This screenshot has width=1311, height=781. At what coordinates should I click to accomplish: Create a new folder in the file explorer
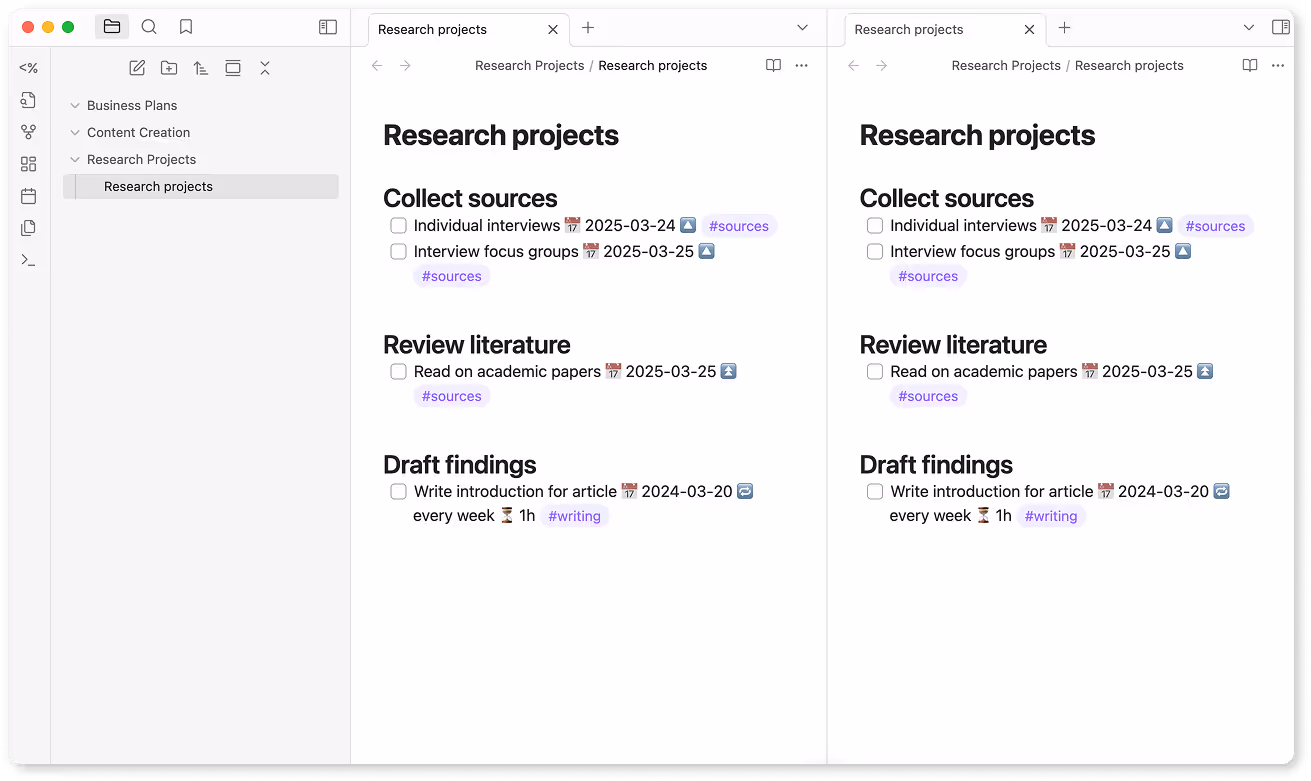(x=169, y=67)
